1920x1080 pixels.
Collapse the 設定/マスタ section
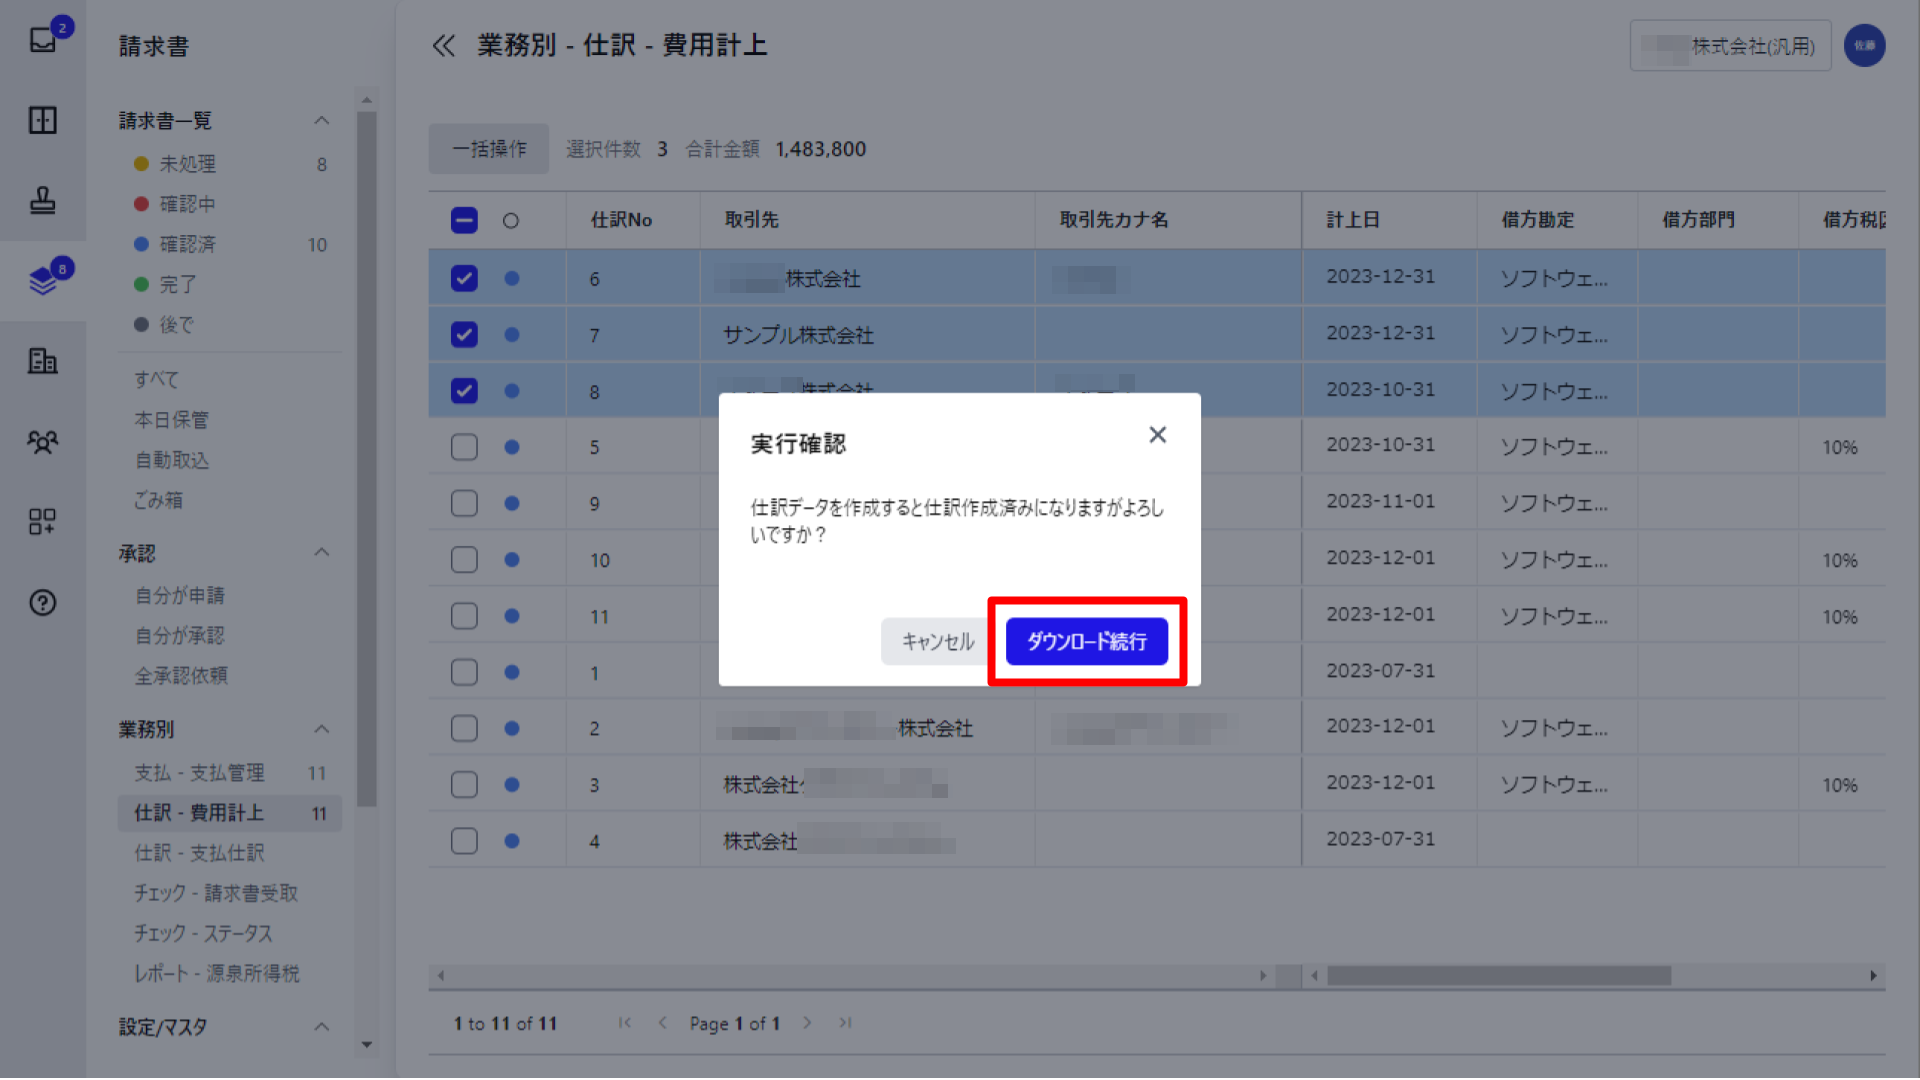(x=321, y=1027)
